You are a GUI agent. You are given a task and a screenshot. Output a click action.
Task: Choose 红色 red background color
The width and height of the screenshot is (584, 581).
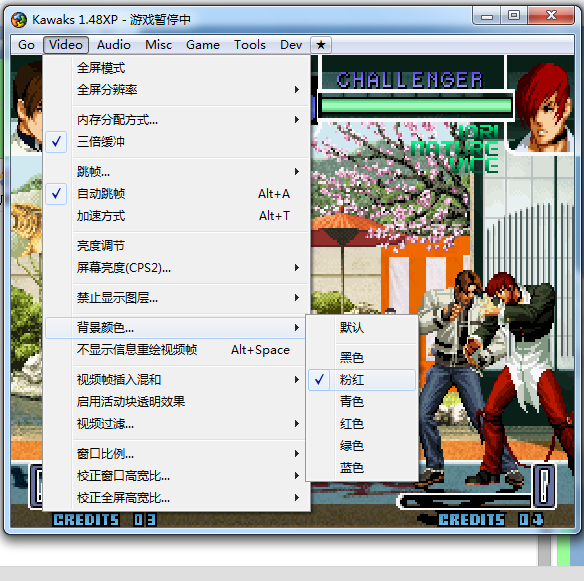pyautogui.click(x=362, y=424)
